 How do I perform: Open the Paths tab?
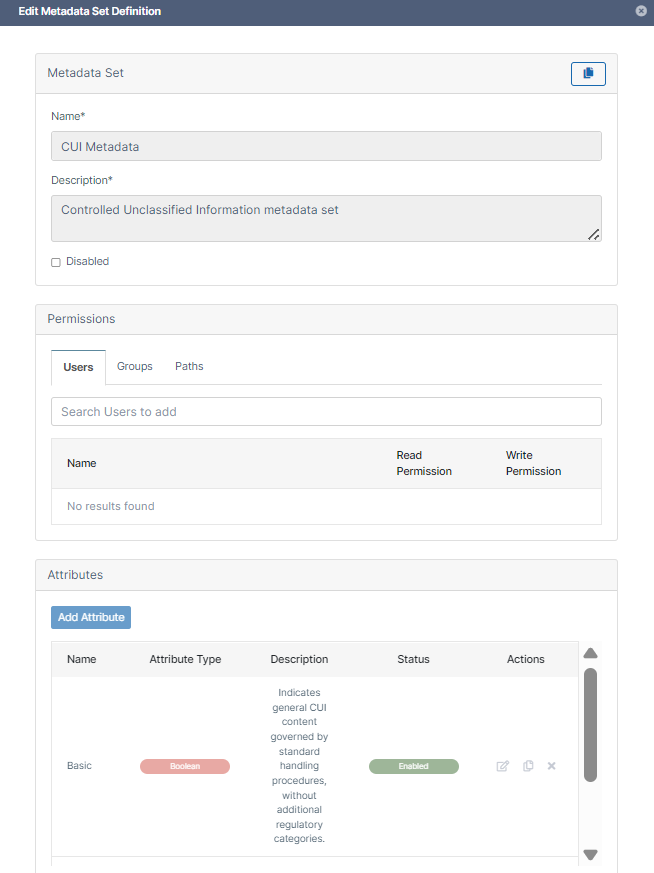coord(189,367)
